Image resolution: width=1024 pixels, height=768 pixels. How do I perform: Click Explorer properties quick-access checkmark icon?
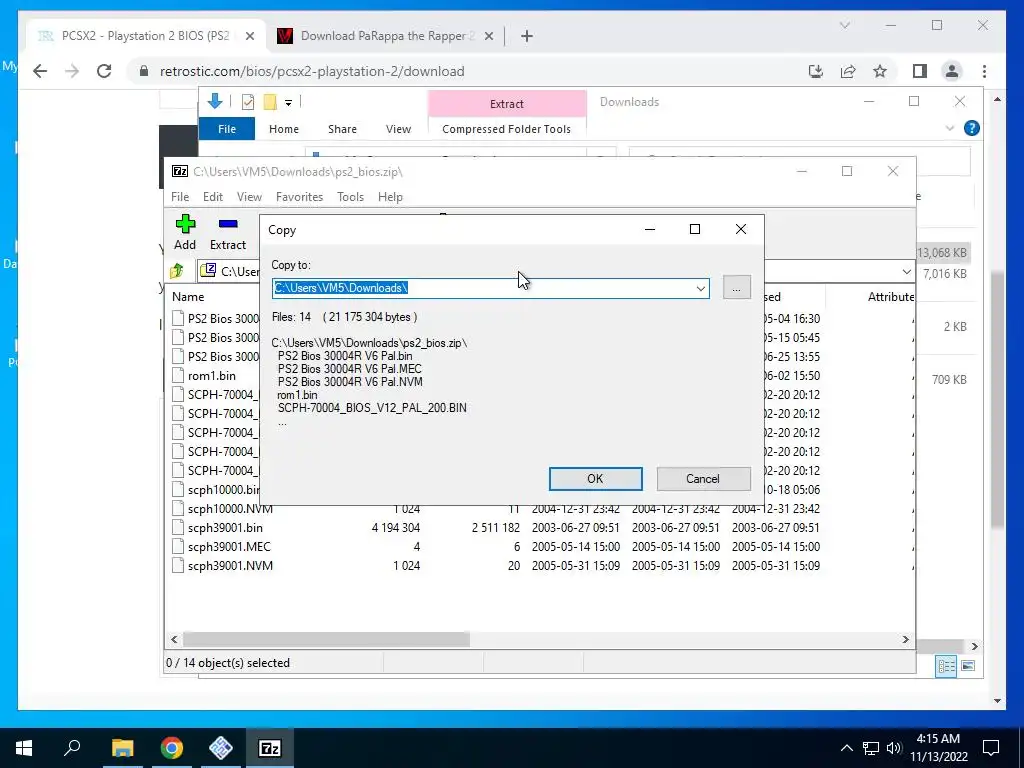(x=248, y=102)
